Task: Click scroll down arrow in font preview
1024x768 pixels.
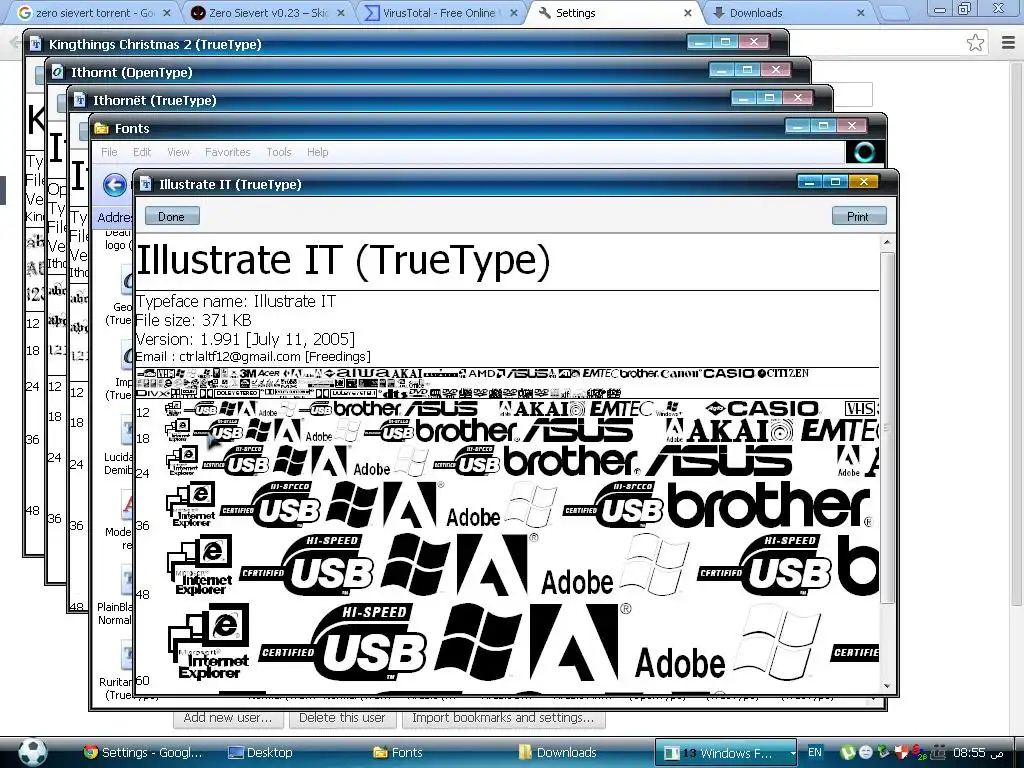Action: point(887,686)
